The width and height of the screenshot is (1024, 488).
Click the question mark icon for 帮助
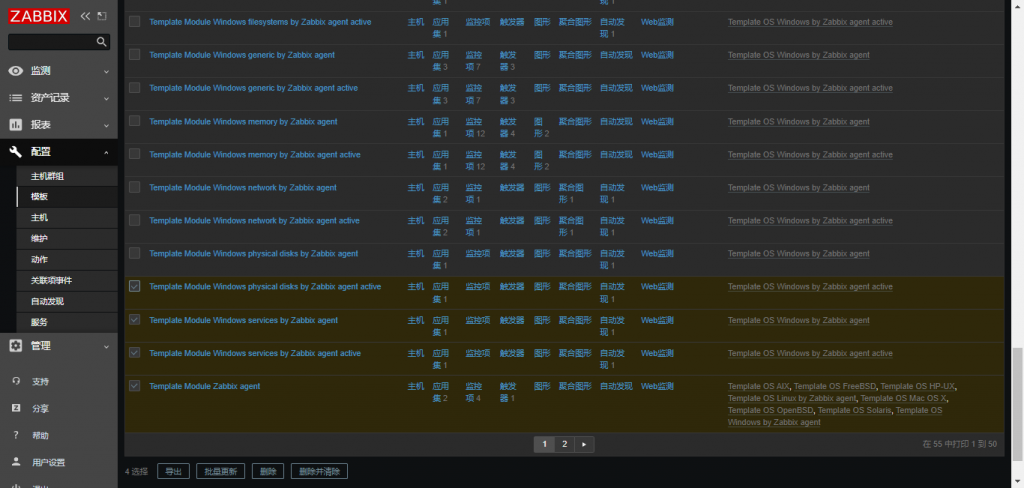click(16, 435)
